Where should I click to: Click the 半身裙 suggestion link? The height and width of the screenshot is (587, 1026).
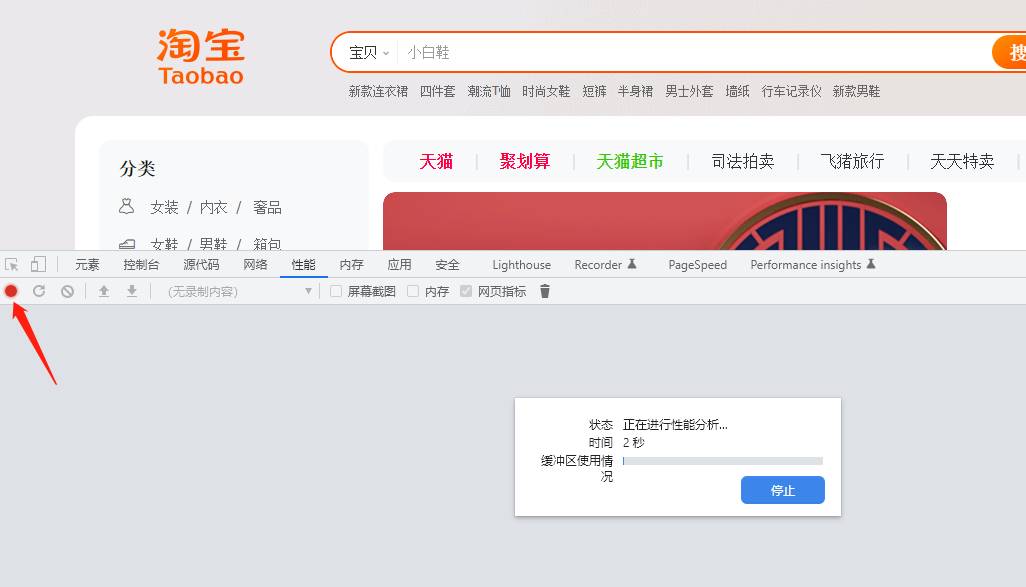(635, 91)
